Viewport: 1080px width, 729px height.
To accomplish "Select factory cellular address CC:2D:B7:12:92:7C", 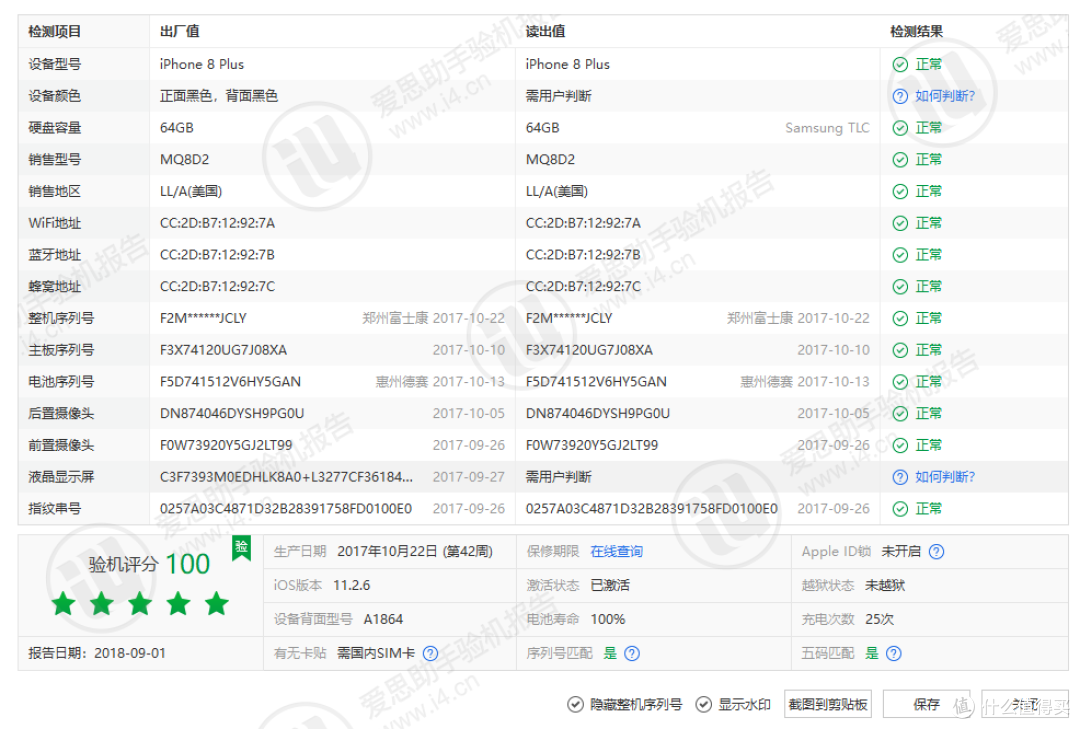I will [217, 287].
